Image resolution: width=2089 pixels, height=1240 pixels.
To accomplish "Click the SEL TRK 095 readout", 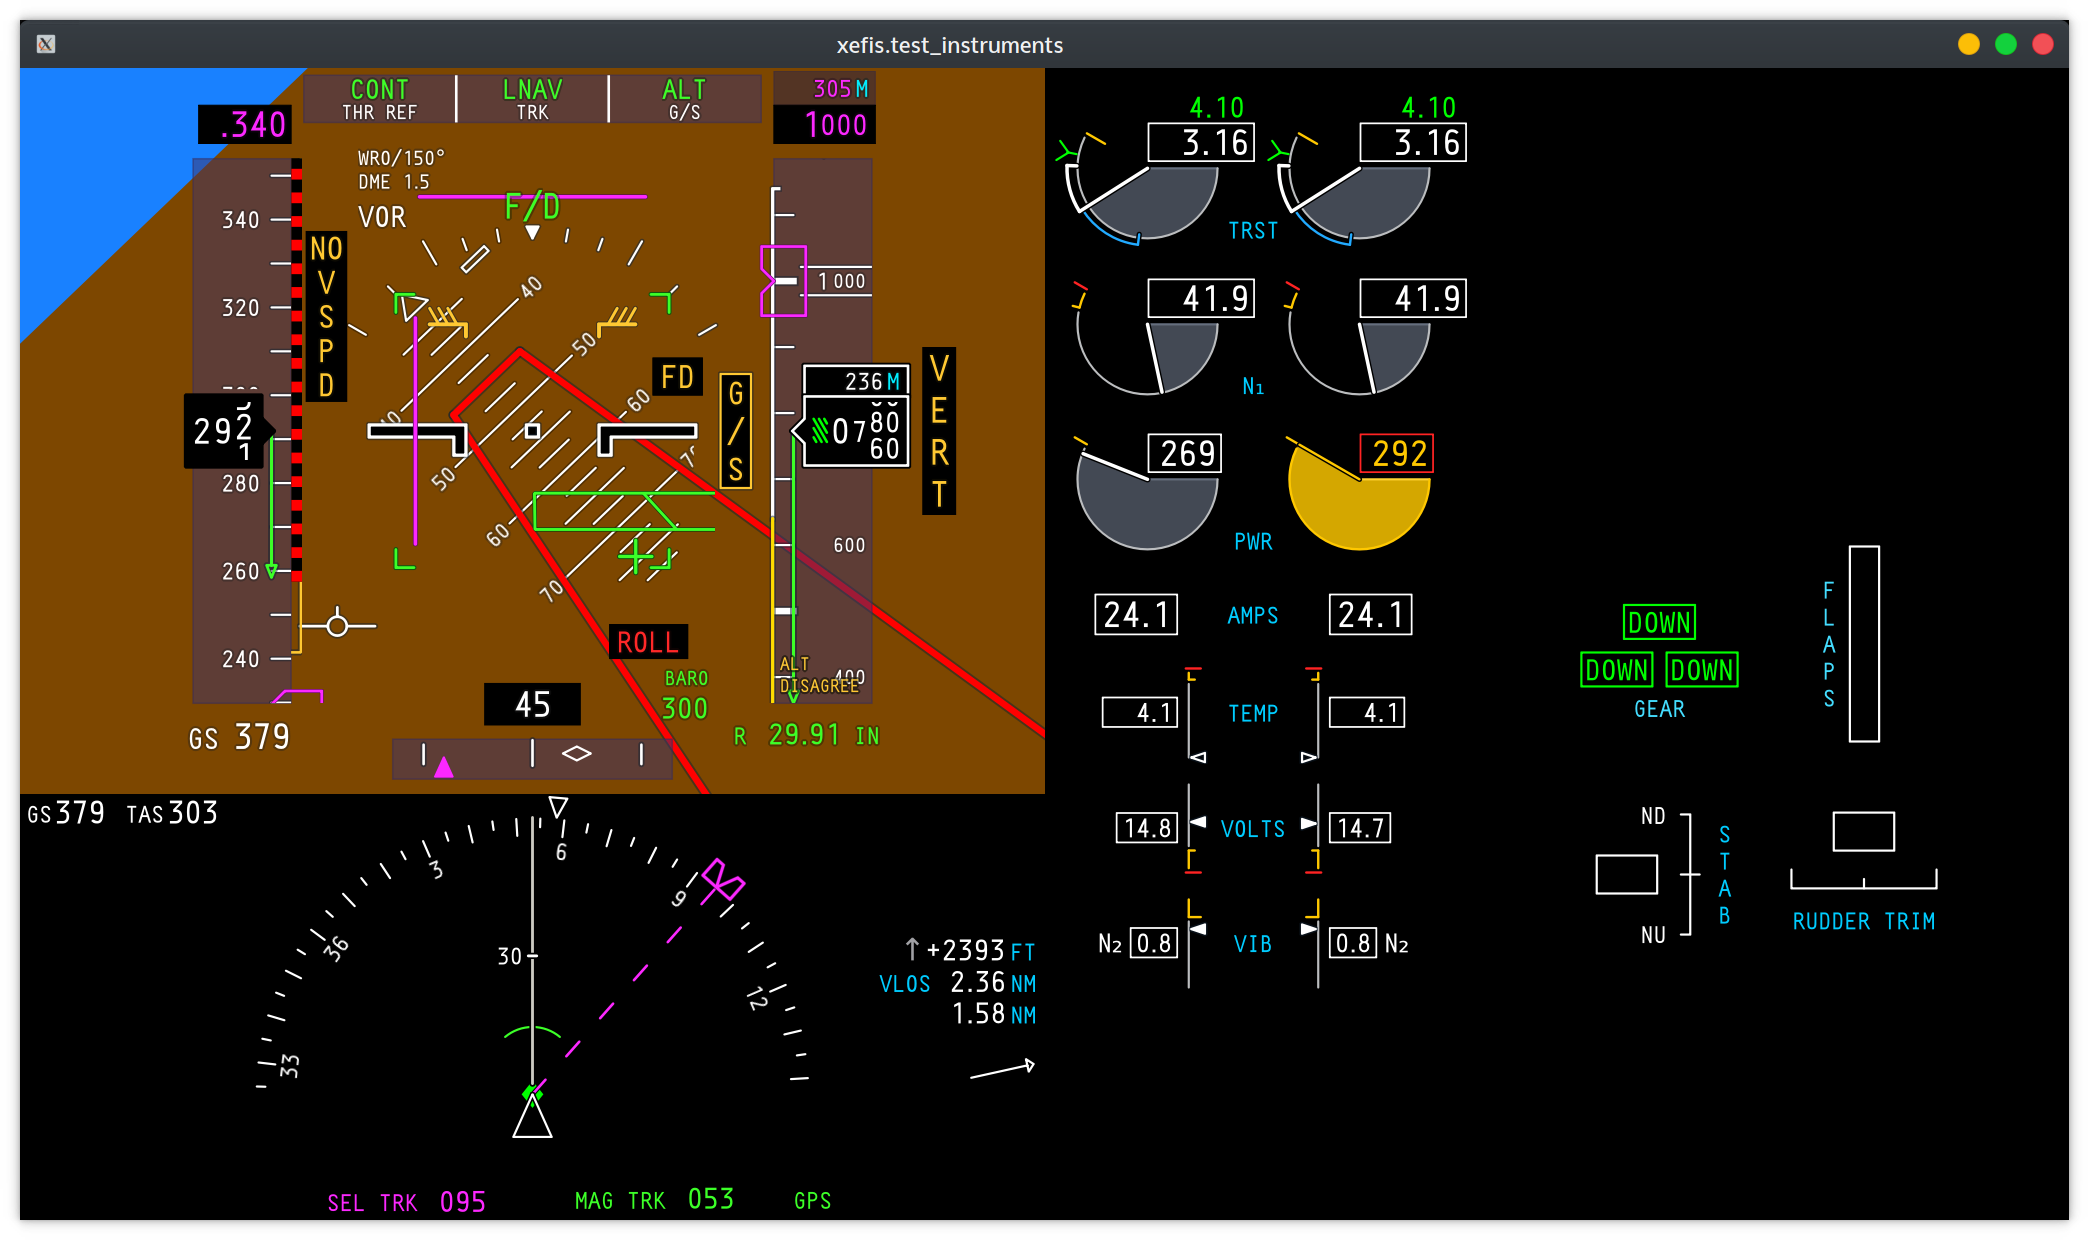I will pos(407,1202).
